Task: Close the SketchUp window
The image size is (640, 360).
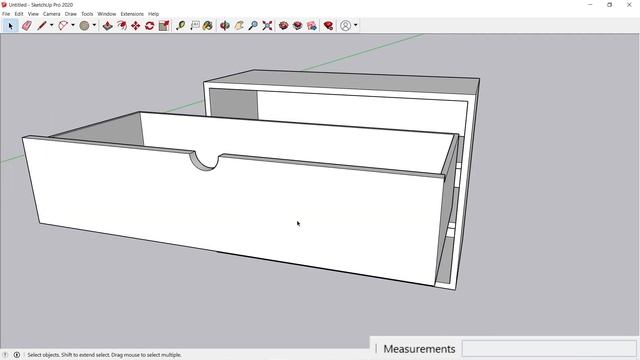Action: click(629, 4)
